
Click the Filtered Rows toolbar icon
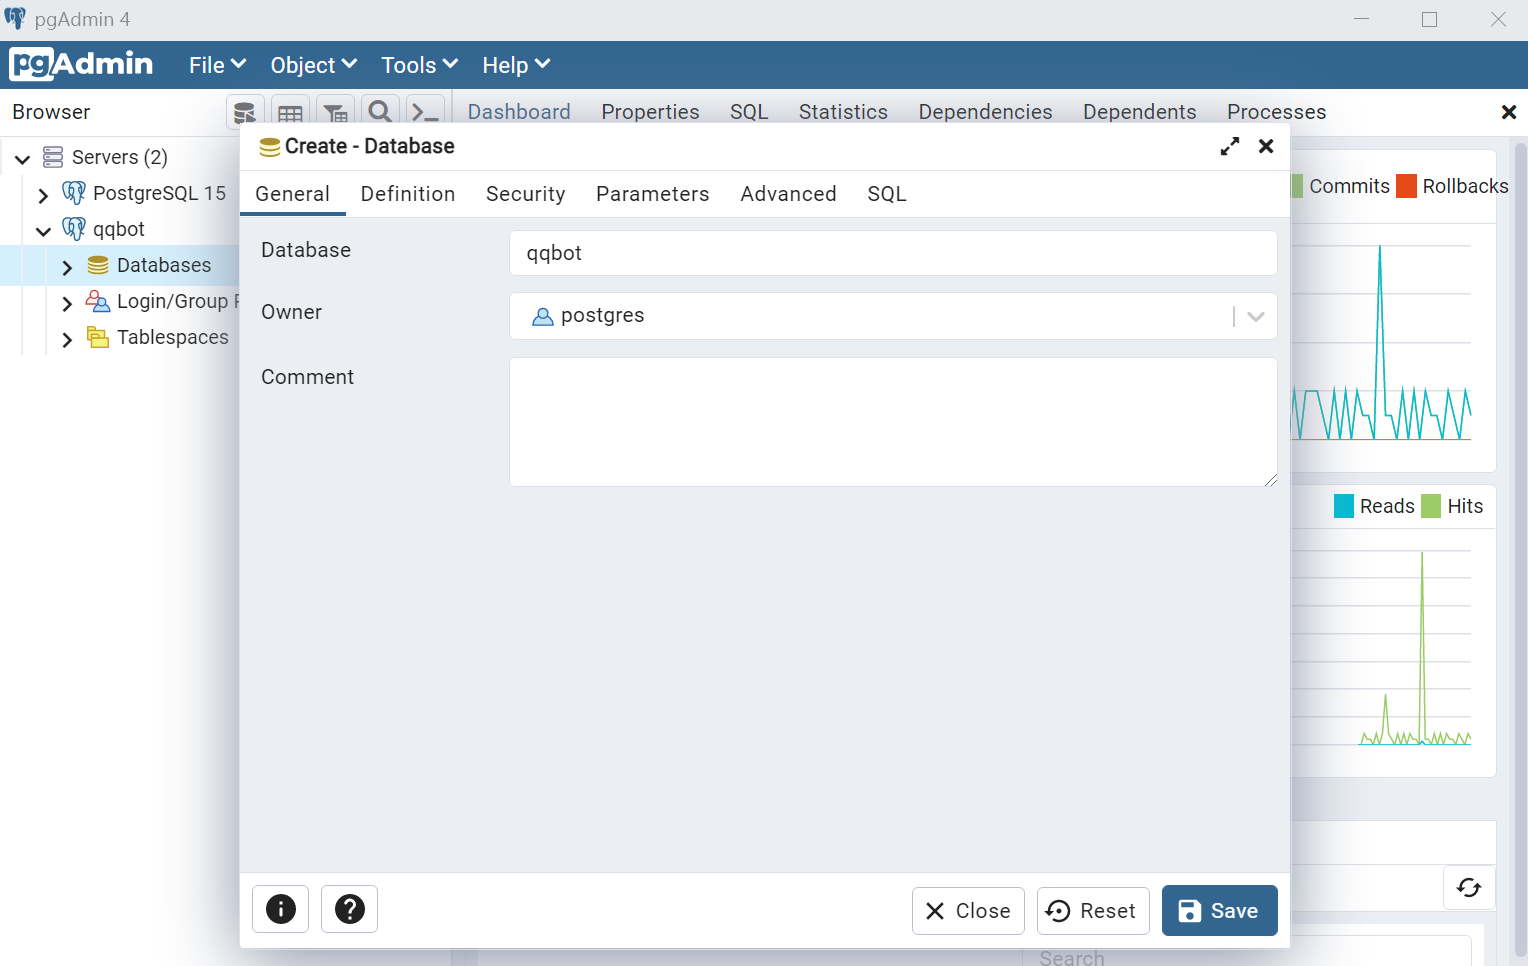335,112
